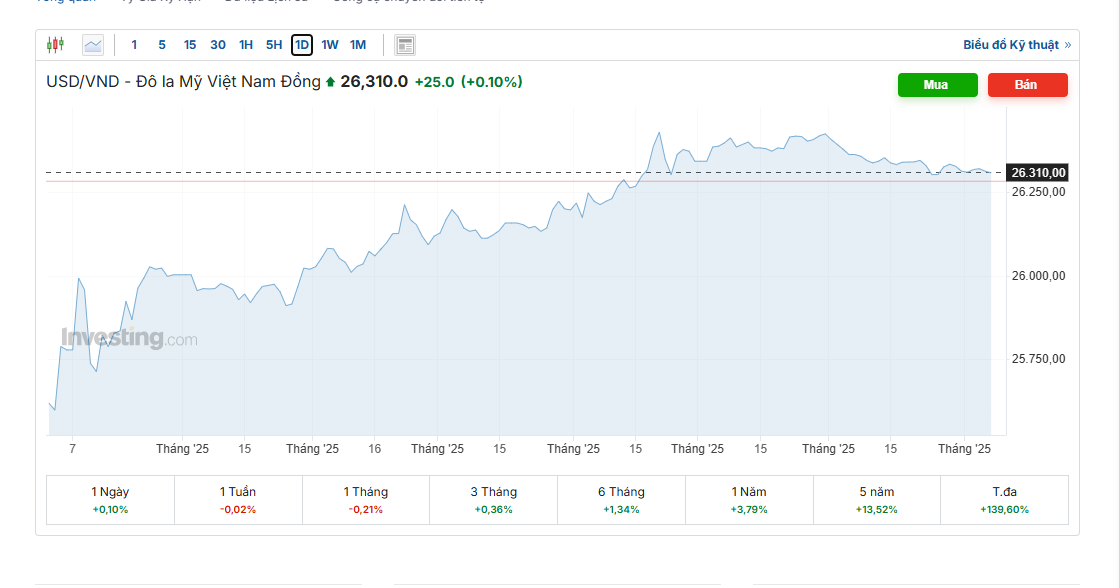The height and width of the screenshot is (588, 1119).
Task: Select the 1 Năm range tab
Action: click(749, 499)
